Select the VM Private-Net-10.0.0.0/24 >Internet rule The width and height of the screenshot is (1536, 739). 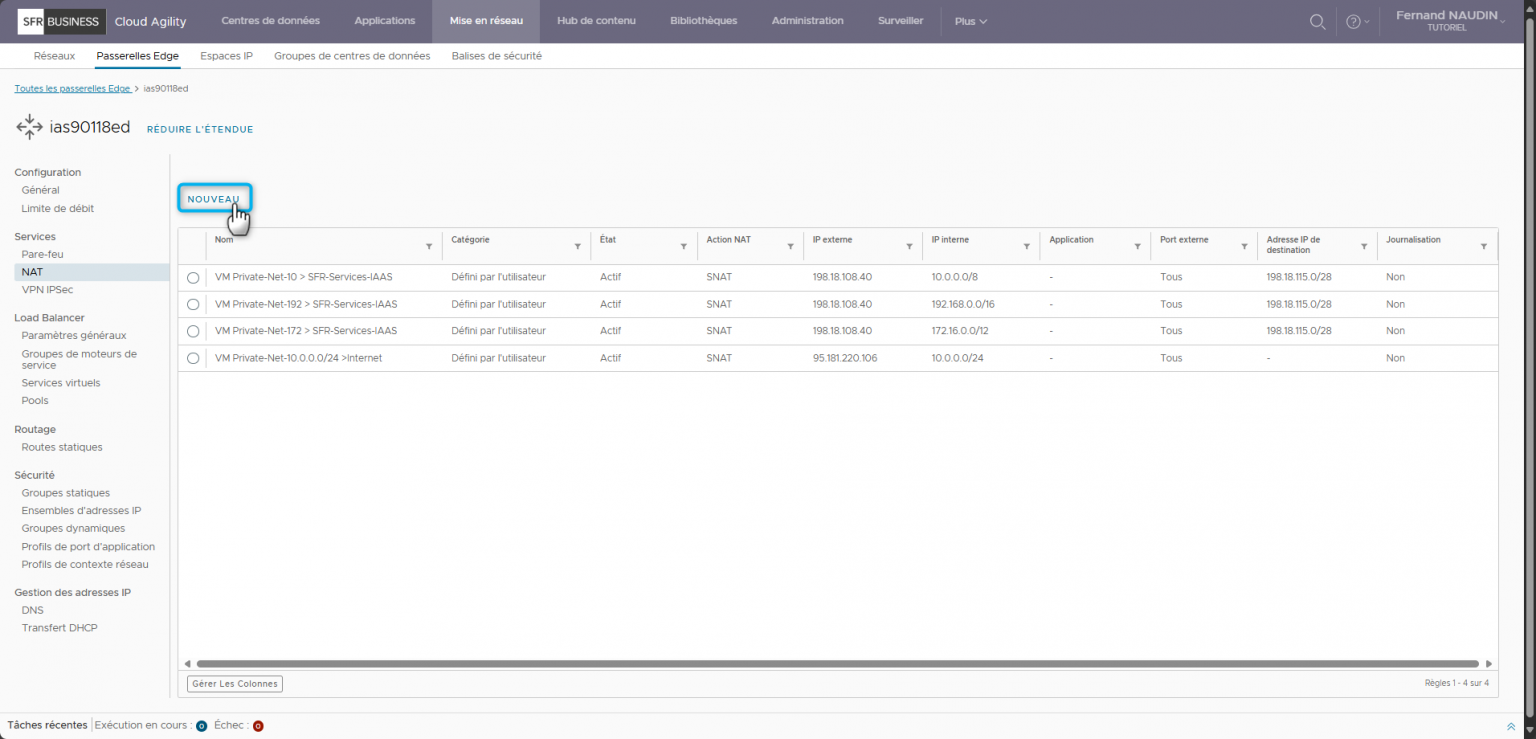point(193,358)
